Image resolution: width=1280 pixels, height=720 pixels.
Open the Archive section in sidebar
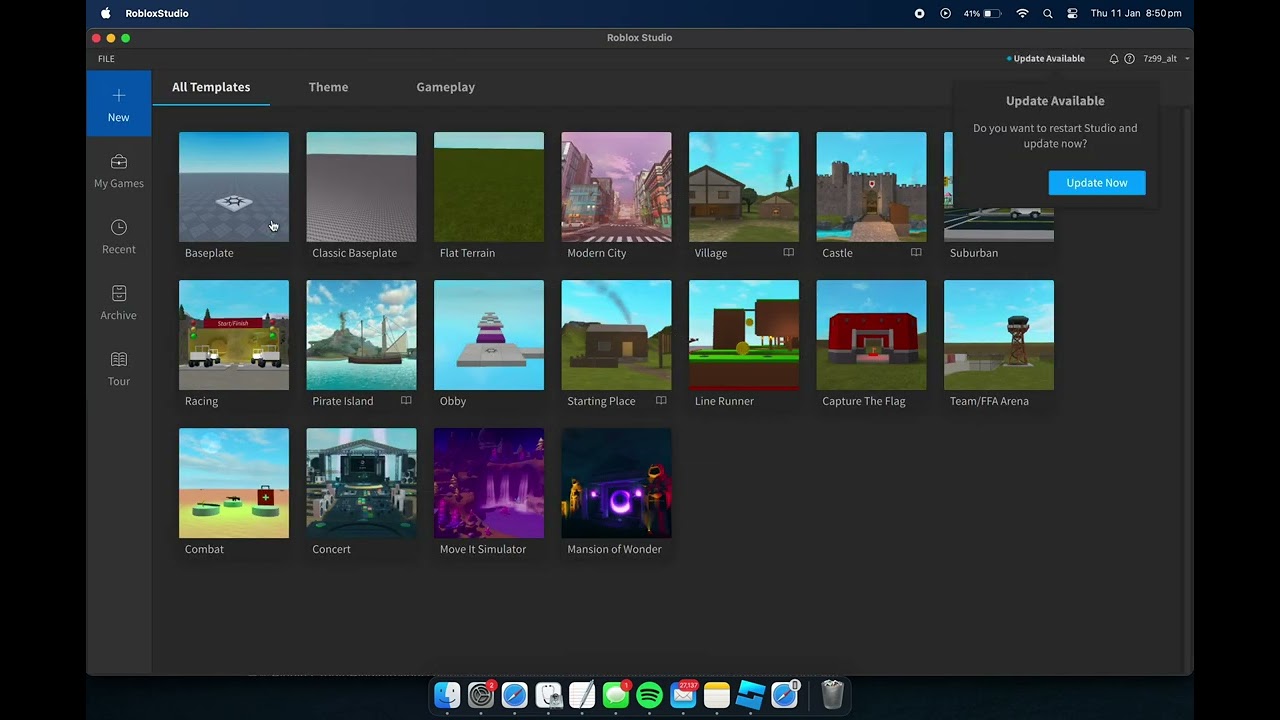coord(118,294)
